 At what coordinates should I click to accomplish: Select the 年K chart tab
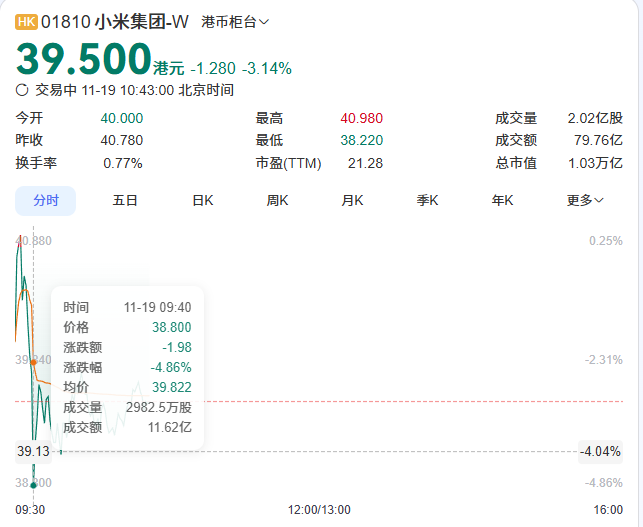[x=502, y=201]
